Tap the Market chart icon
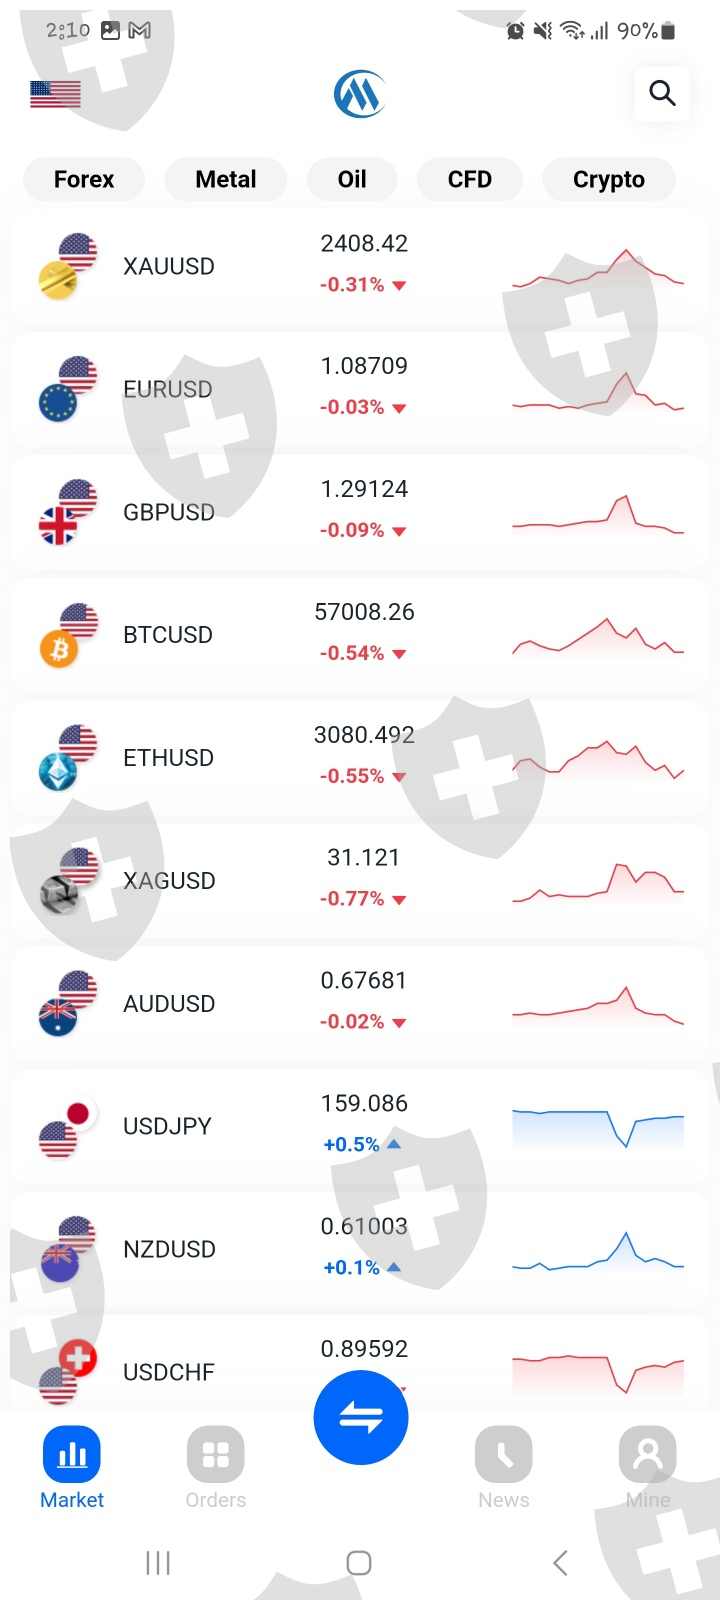The height and width of the screenshot is (1600, 720). [x=72, y=1455]
